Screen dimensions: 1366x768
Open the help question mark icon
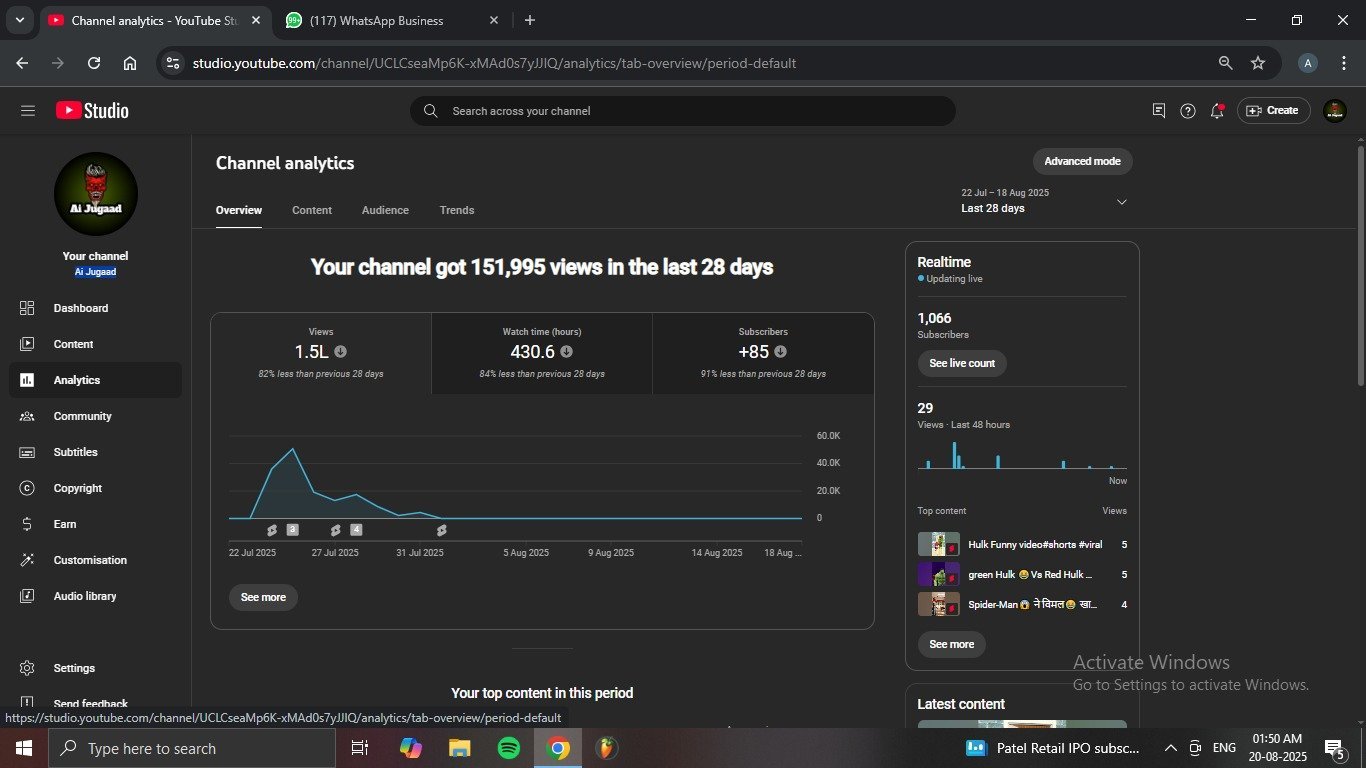(x=1187, y=111)
